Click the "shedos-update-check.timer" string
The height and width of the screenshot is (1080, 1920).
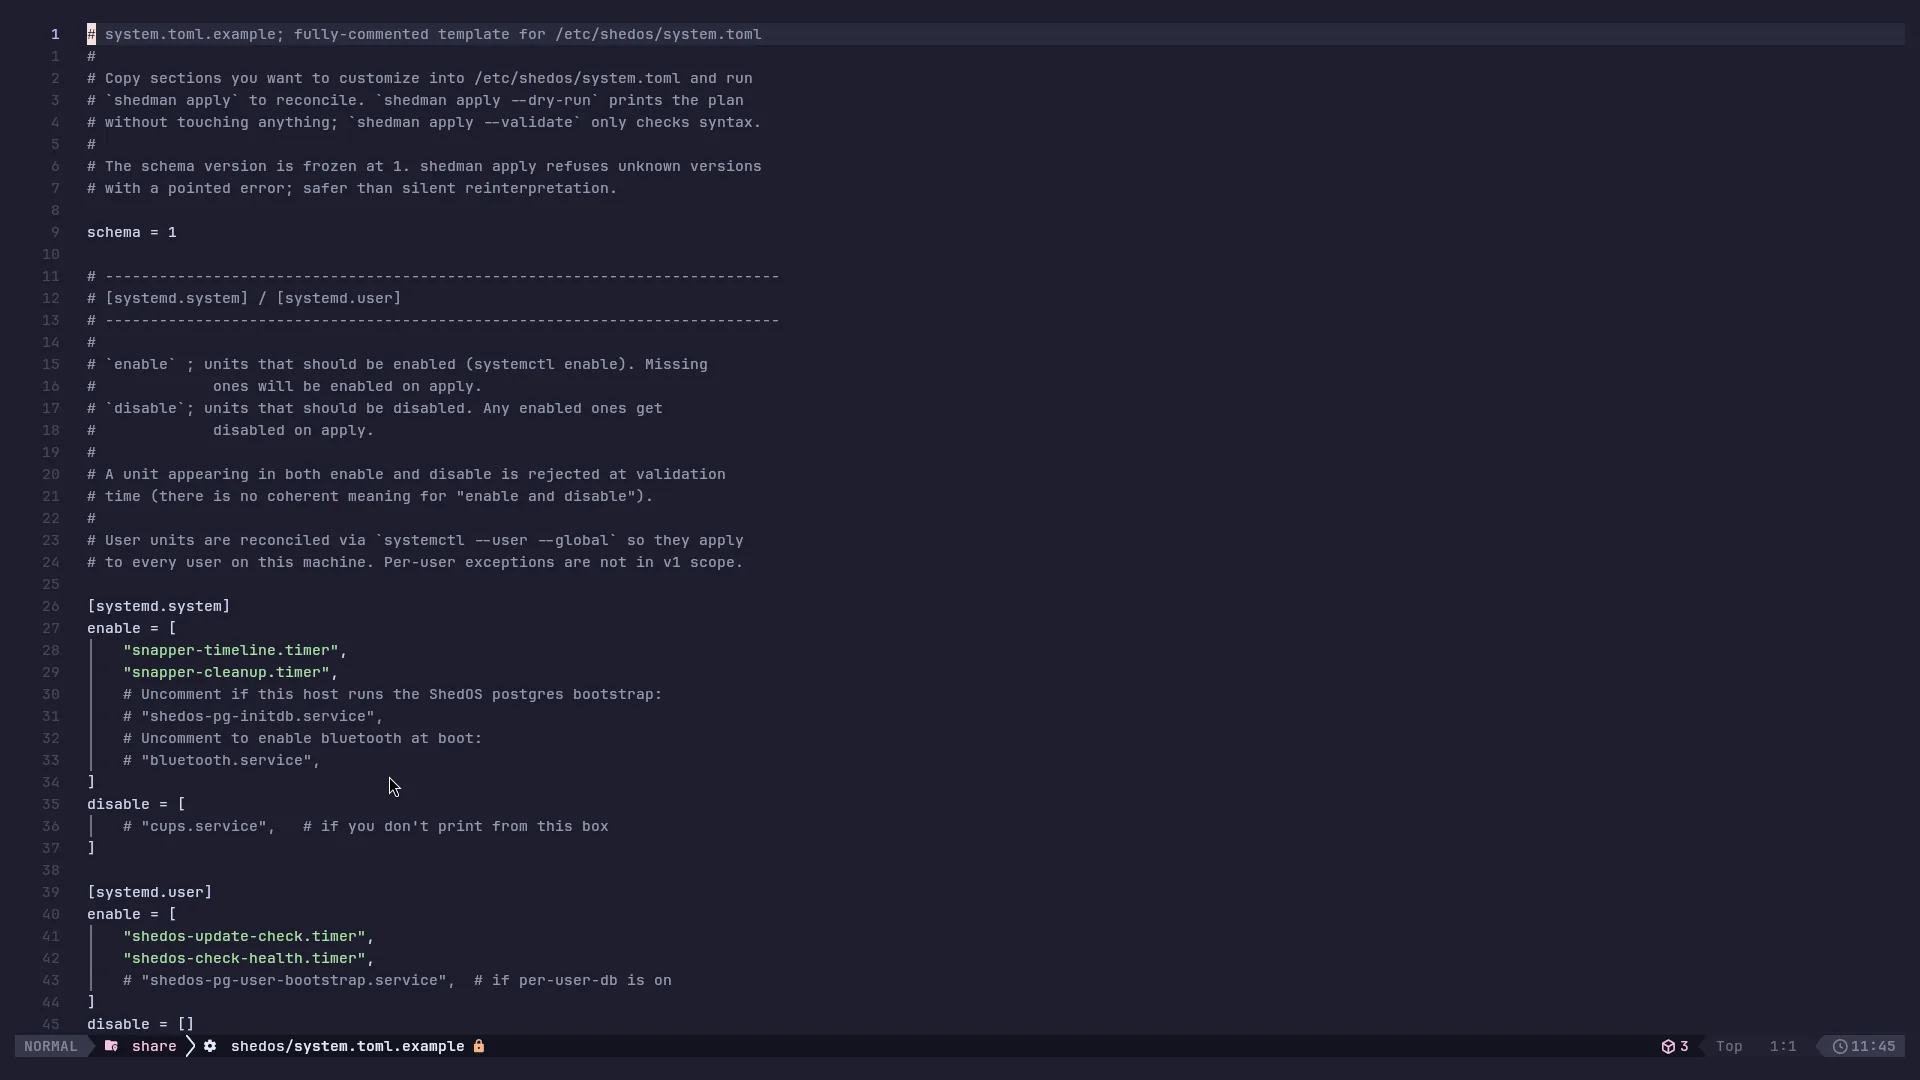coord(245,936)
